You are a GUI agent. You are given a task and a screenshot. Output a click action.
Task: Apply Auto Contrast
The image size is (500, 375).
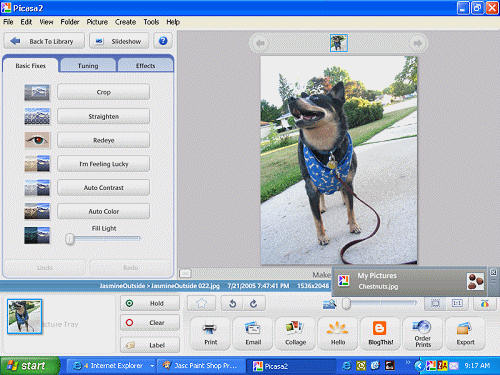(104, 188)
